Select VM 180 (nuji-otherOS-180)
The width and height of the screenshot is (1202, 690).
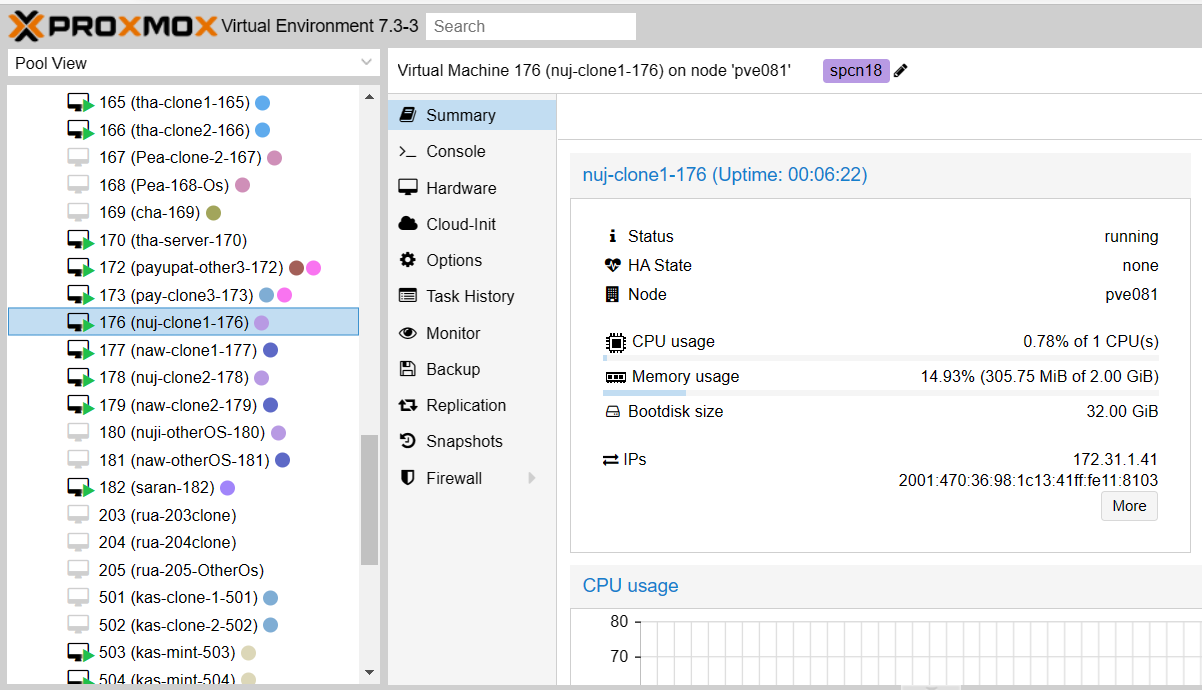point(183,432)
